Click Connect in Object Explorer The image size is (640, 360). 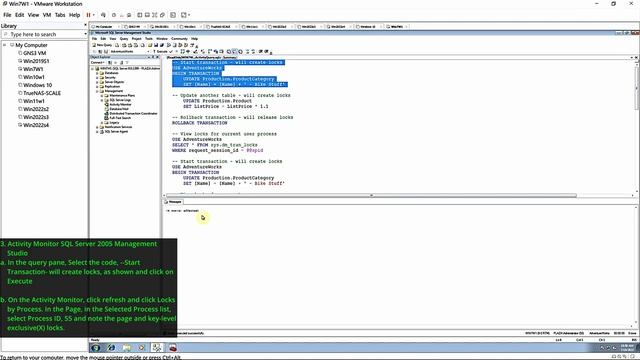pos(98,62)
